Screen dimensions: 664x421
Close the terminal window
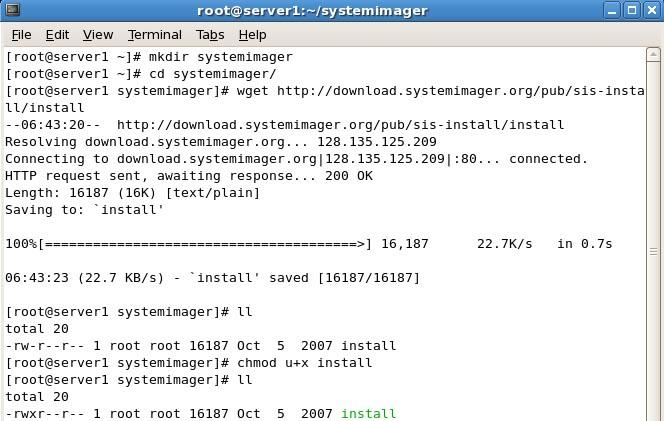pyautogui.click(x=653, y=10)
